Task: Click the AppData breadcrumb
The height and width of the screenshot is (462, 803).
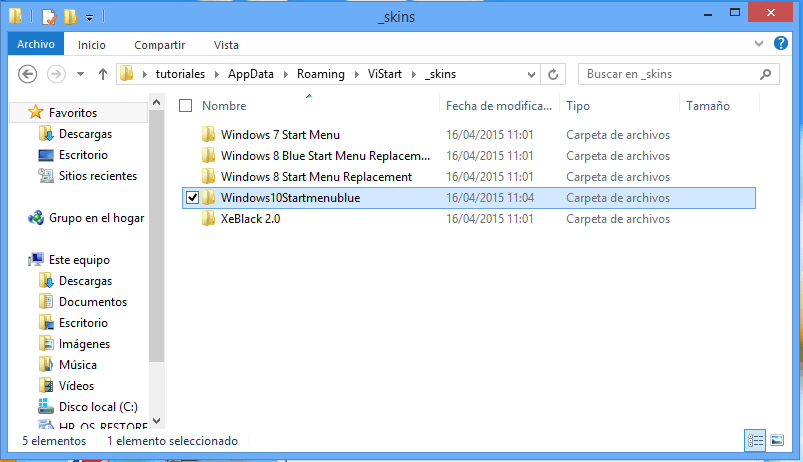Action: pos(250,74)
